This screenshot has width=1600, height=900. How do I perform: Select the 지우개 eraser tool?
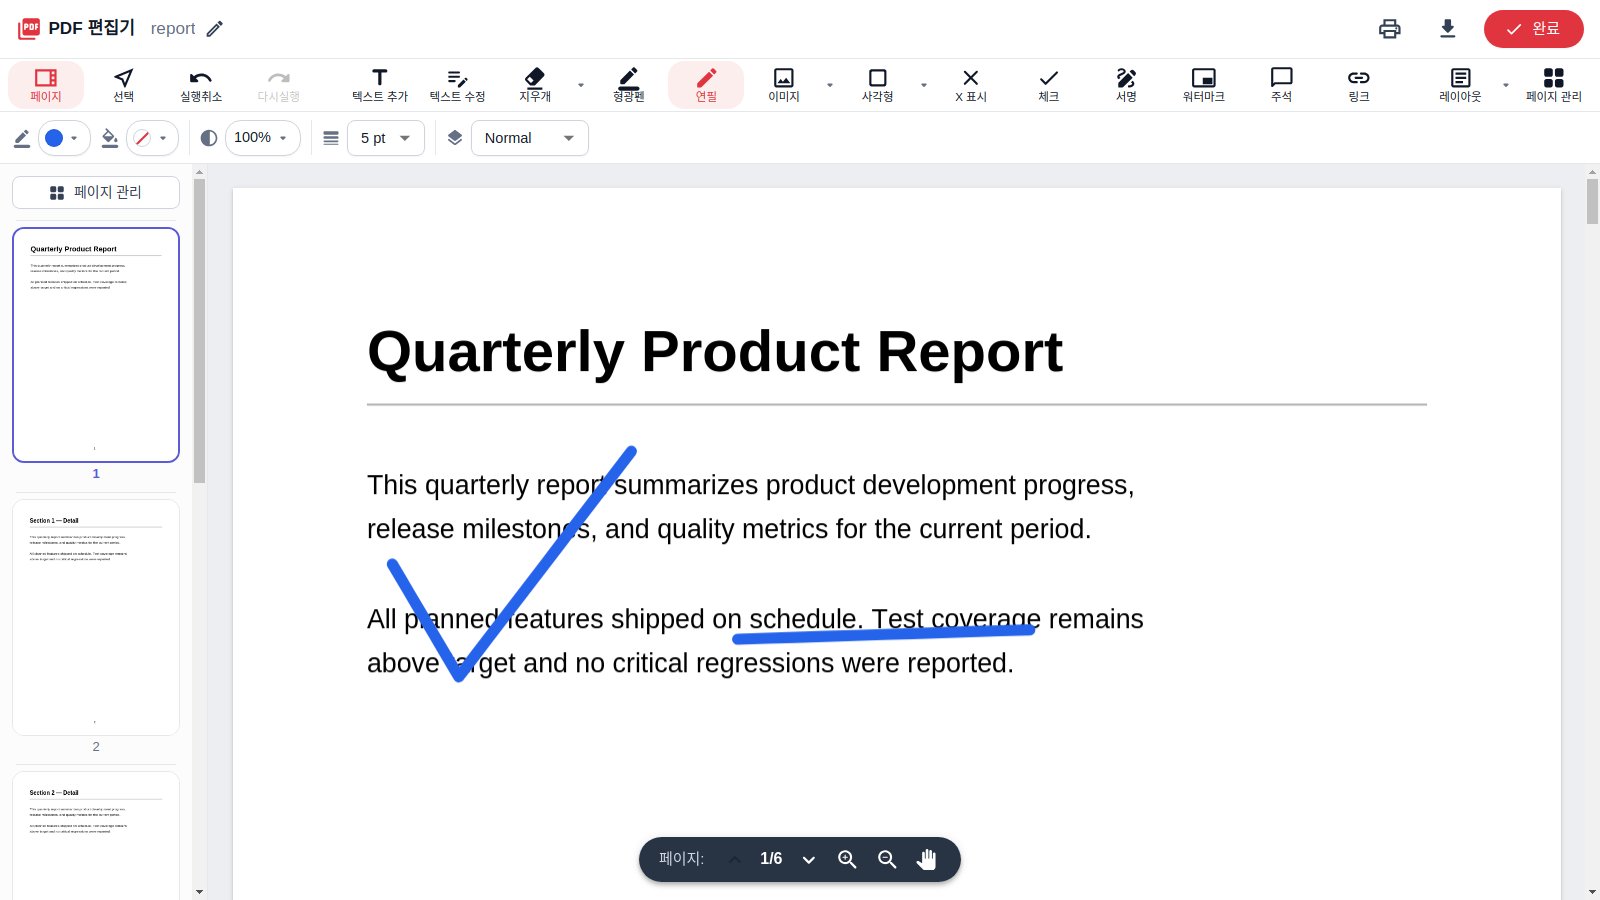(535, 85)
